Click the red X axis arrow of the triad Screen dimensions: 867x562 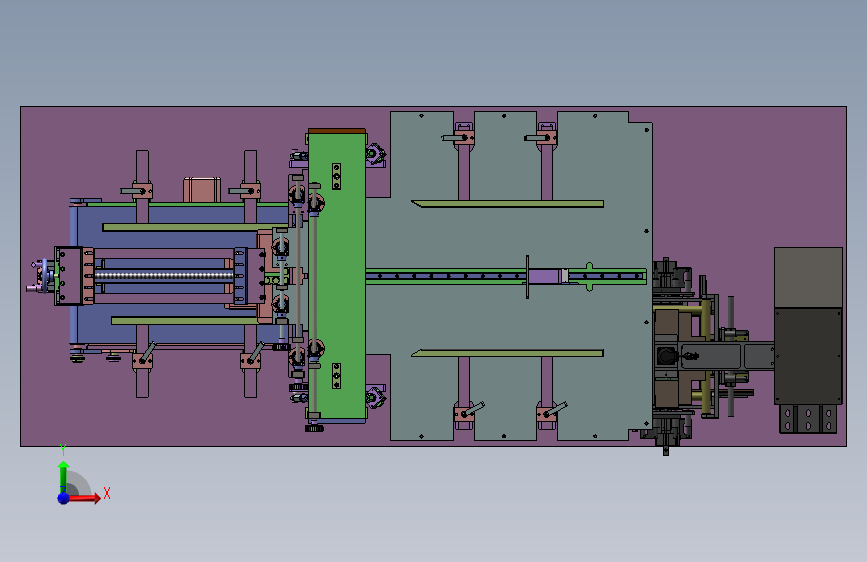click(83, 498)
